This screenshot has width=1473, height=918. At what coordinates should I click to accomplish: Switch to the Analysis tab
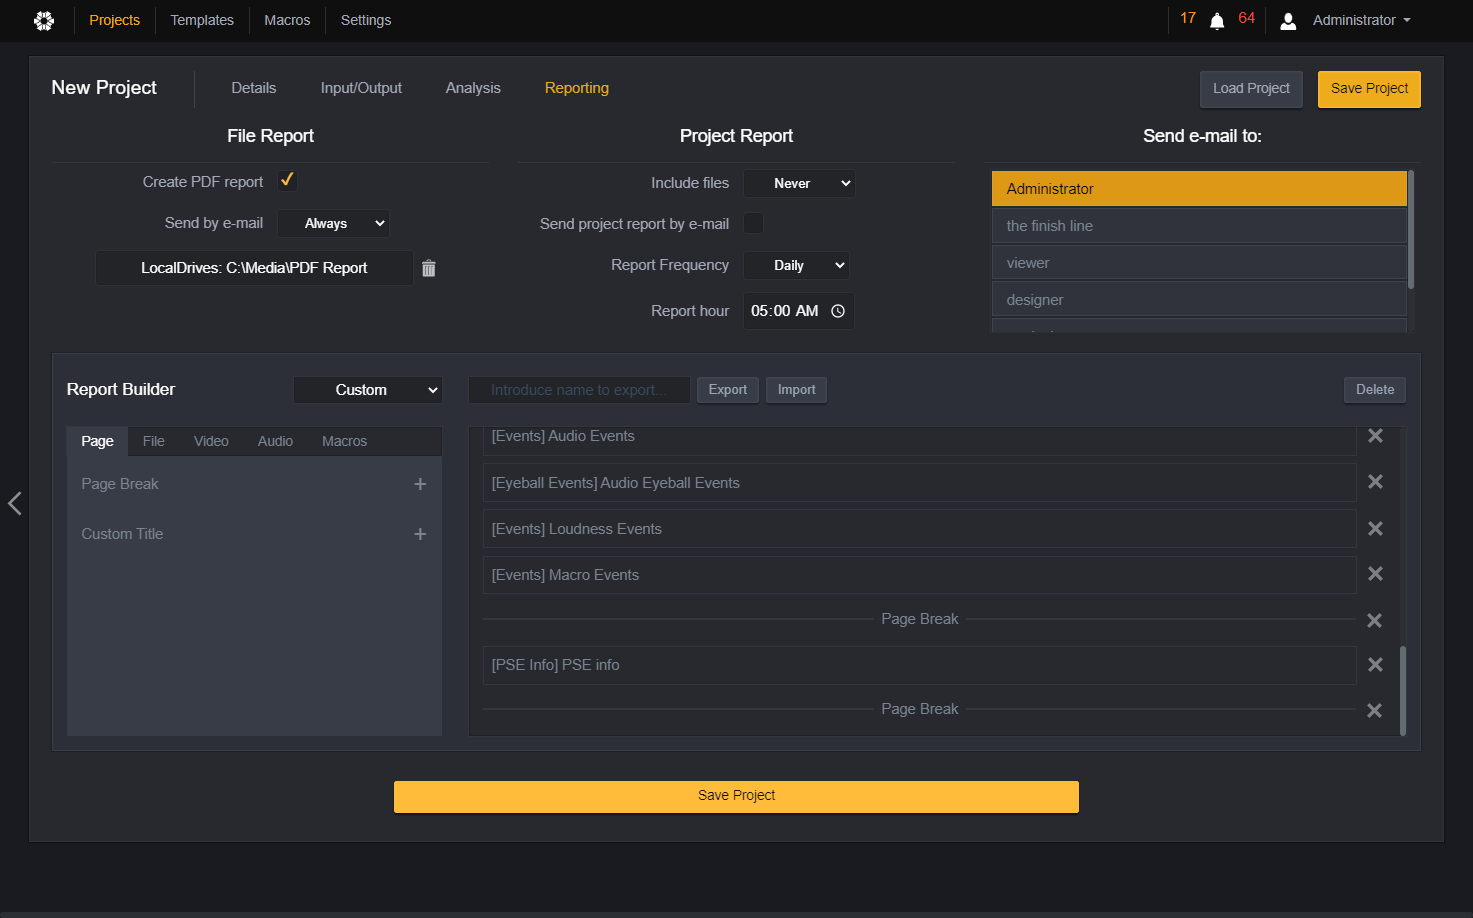point(473,88)
